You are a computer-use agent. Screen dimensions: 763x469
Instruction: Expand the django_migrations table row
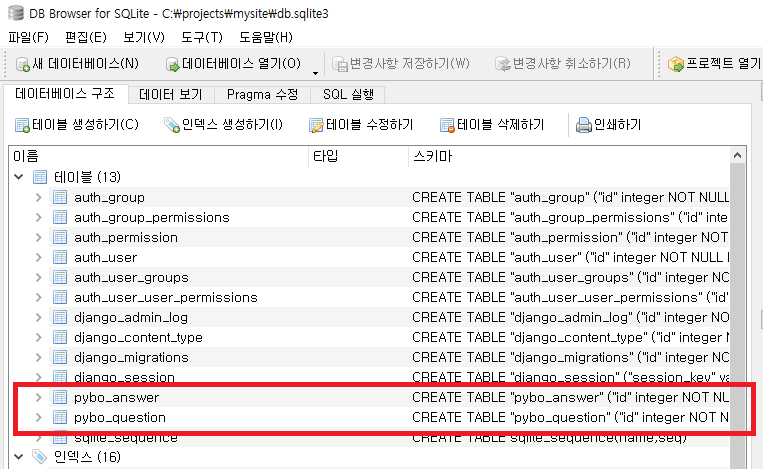point(38,357)
